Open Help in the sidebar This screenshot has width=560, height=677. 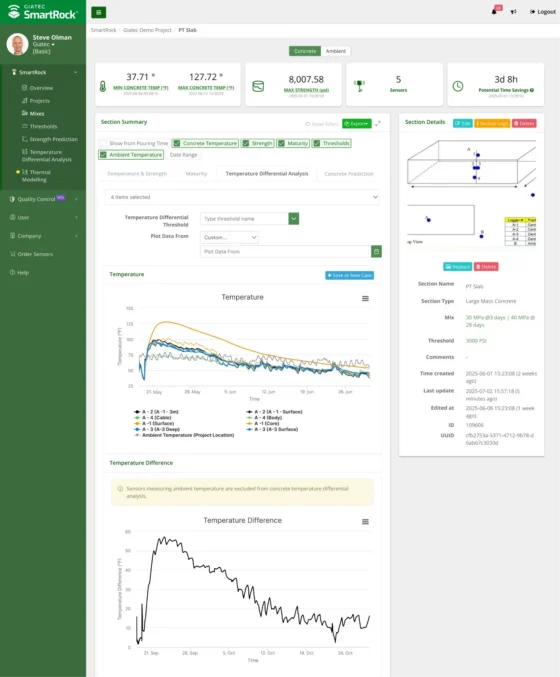tap(23, 273)
